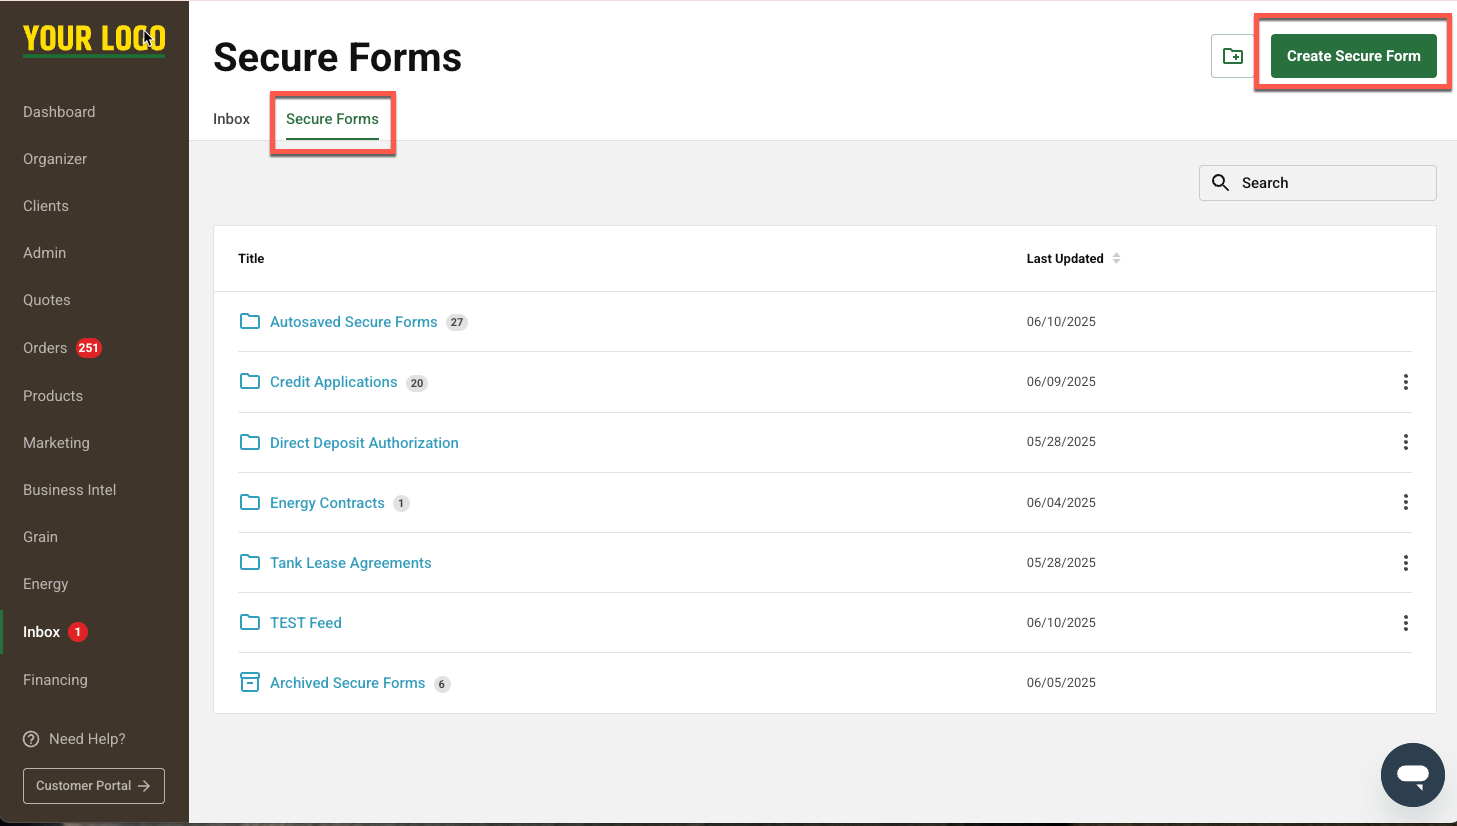Click the 20 count badge on Credit Applications
Viewport: 1457px width, 826px height.
417,383
